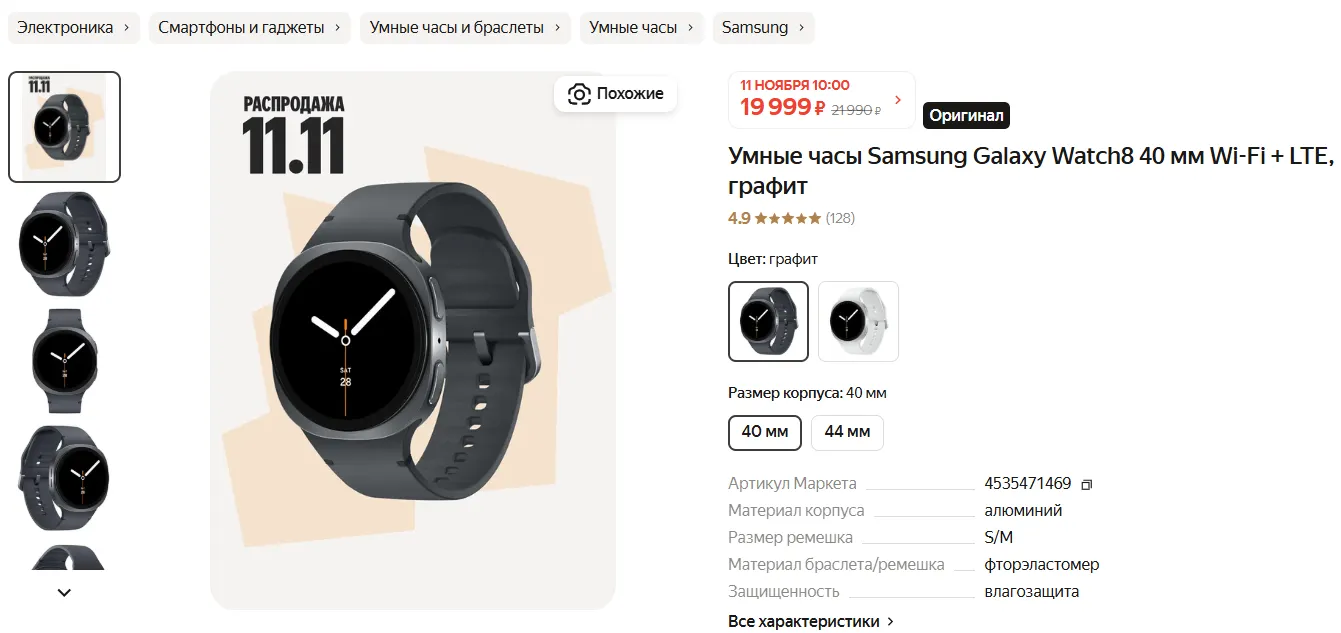Select the 40 мм case size

(x=765, y=433)
